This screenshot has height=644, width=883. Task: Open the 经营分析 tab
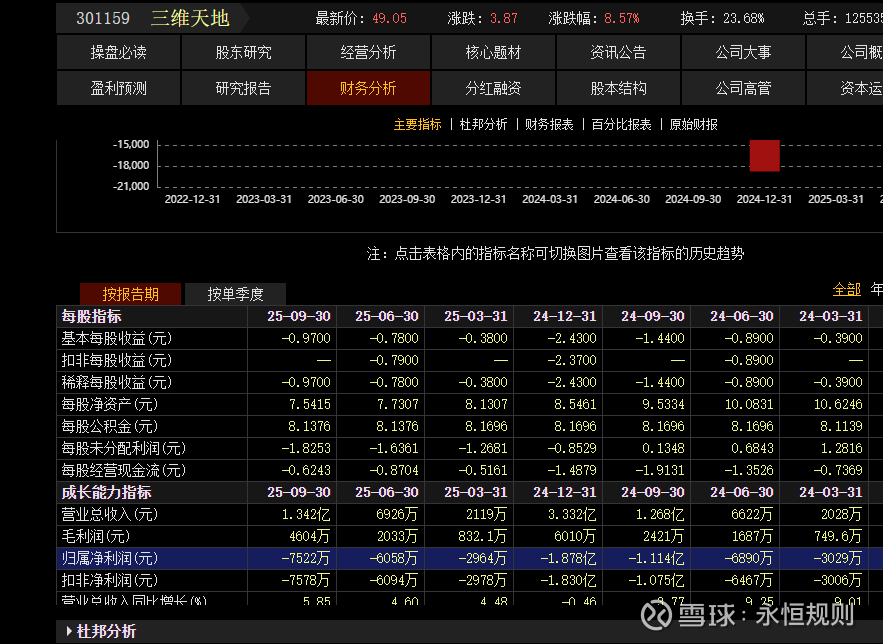point(368,52)
